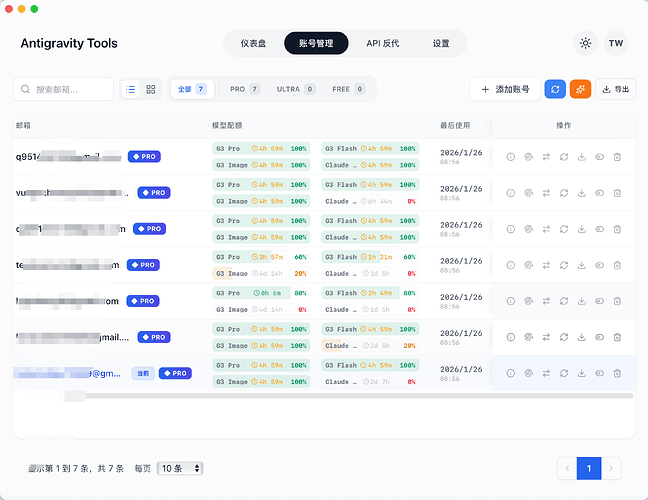The image size is (648, 500).
Task: Refresh quota for the 'te' account row
Action: (564, 265)
